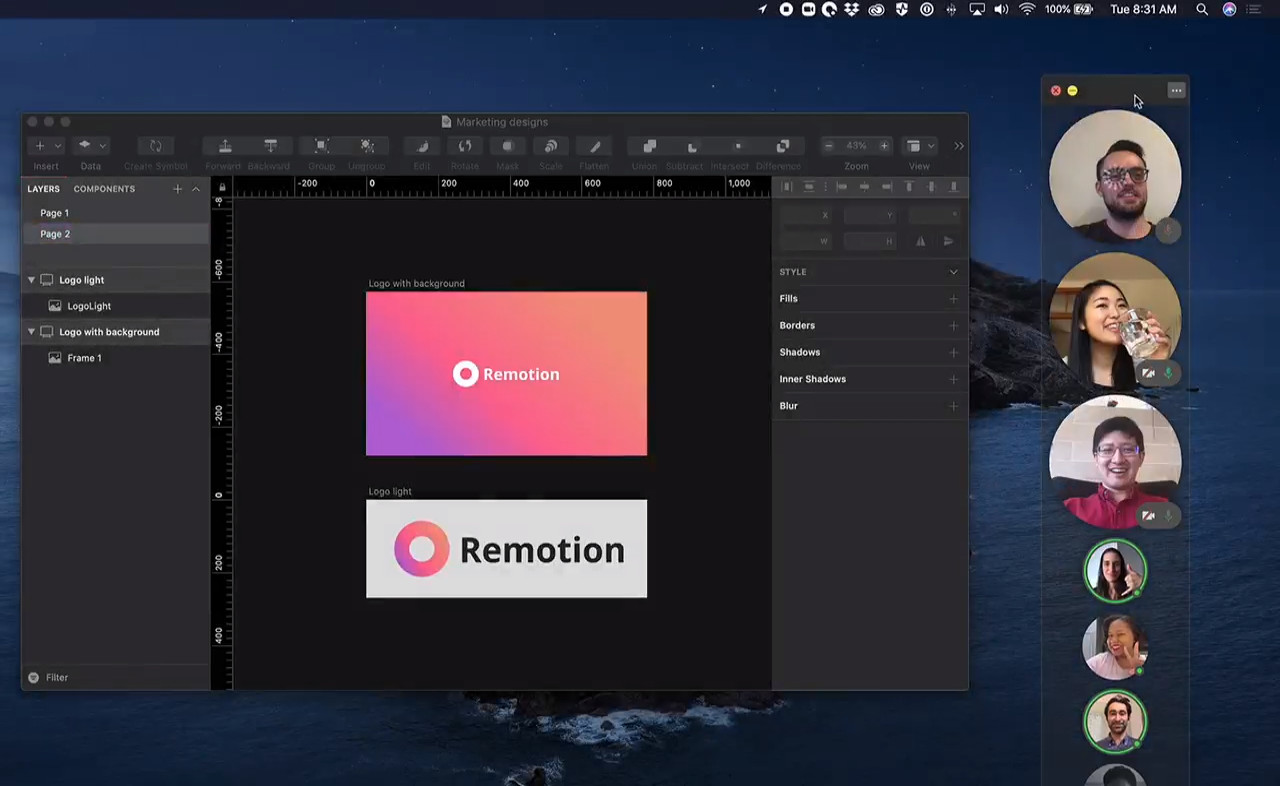The height and width of the screenshot is (786, 1280).
Task: Collapse the STYLE section chevron
Action: click(953, 272)
